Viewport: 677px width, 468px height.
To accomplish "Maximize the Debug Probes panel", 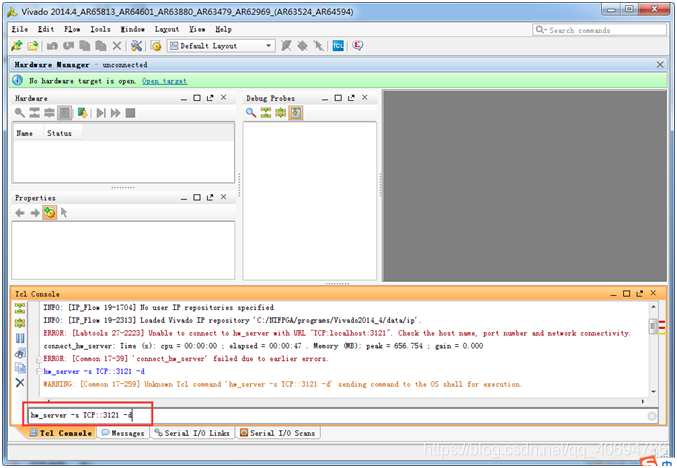I will (338, 98).
